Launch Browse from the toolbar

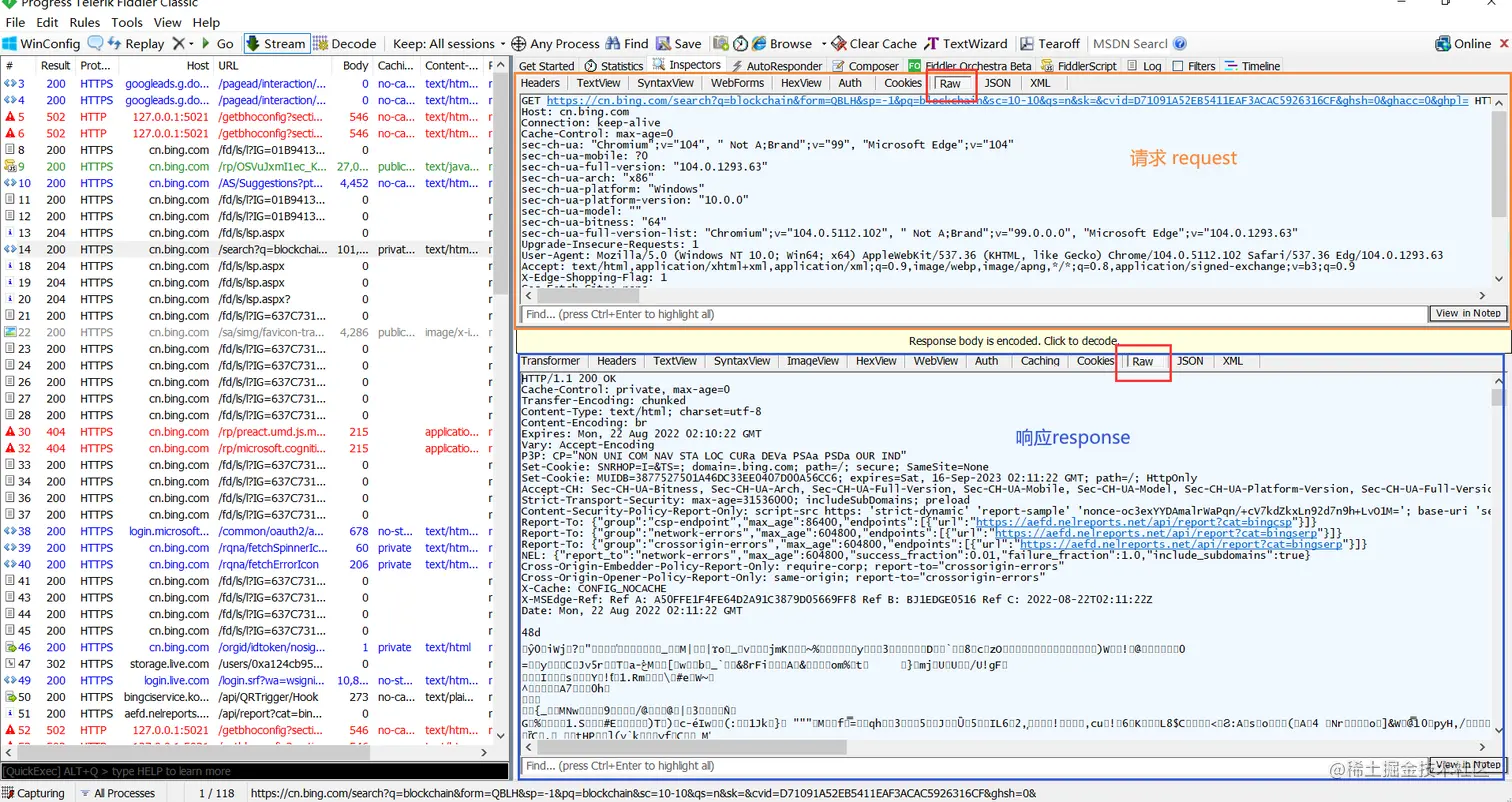coord(782,44)
